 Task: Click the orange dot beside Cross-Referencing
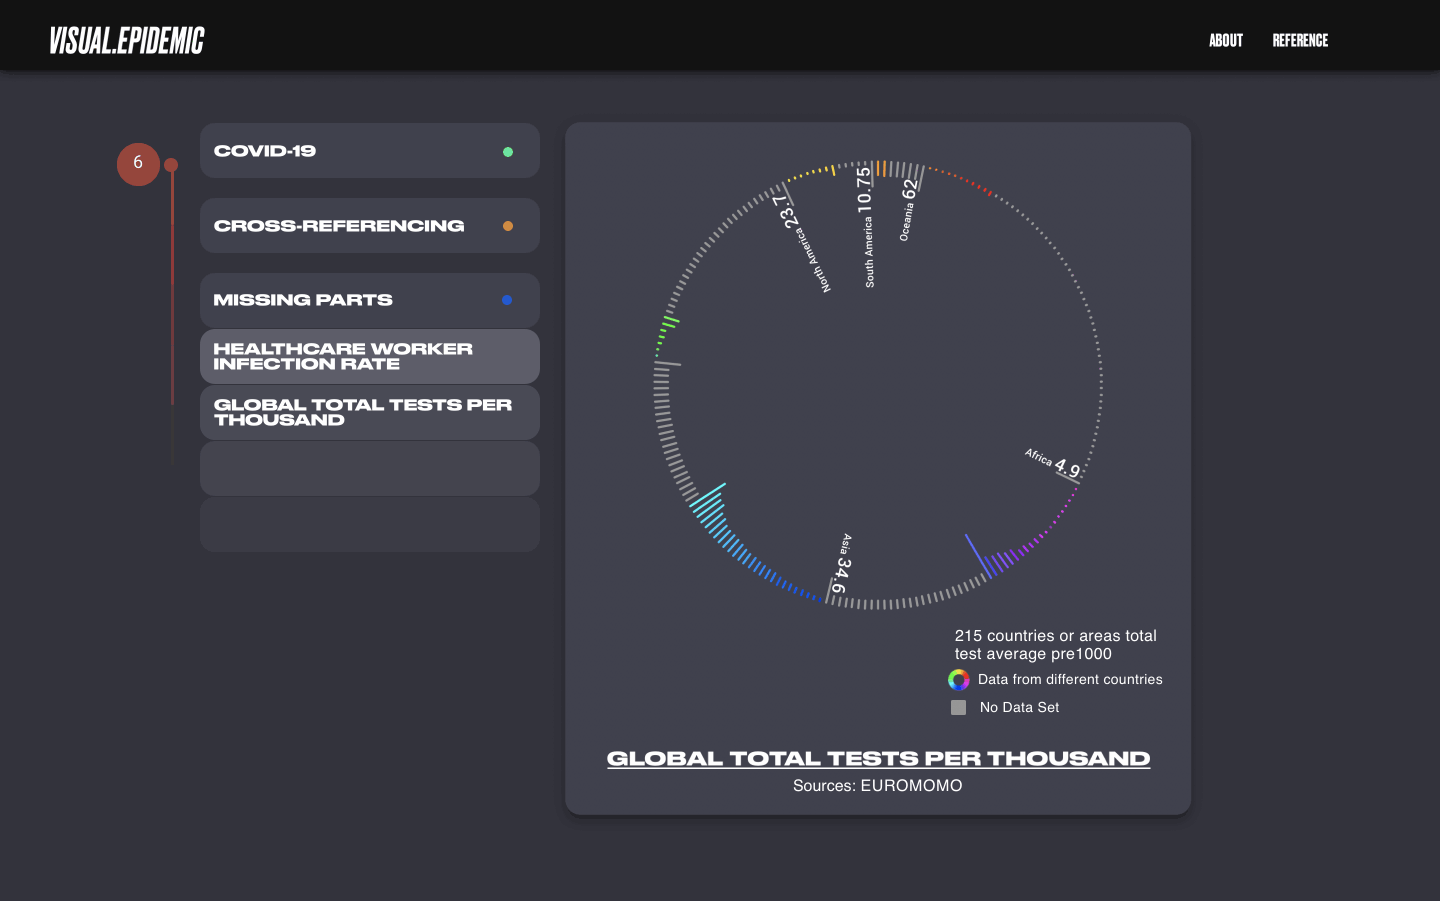coord(508,226)
